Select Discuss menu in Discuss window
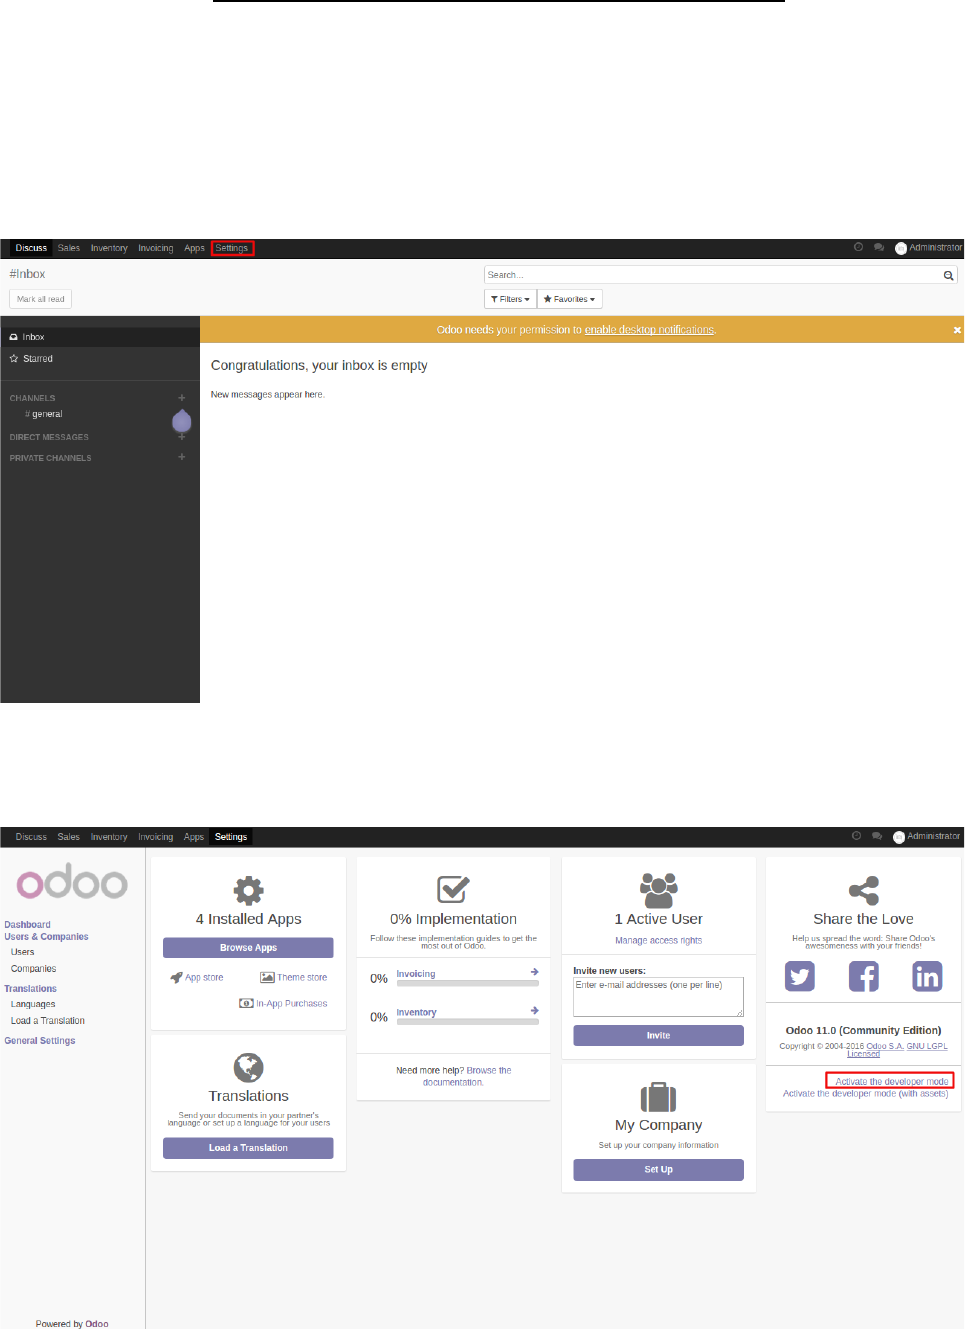The width and height of the screenshot is (965, 1329). click(x=31, y=248)
